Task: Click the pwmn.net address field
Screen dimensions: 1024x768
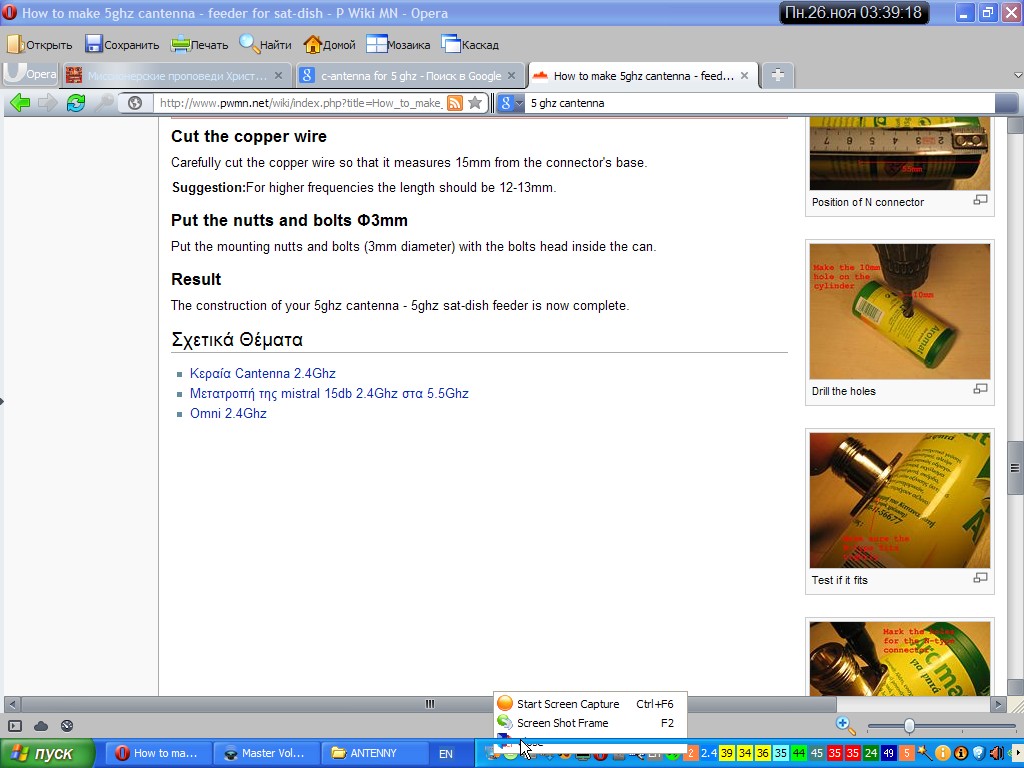Action: 300,103
